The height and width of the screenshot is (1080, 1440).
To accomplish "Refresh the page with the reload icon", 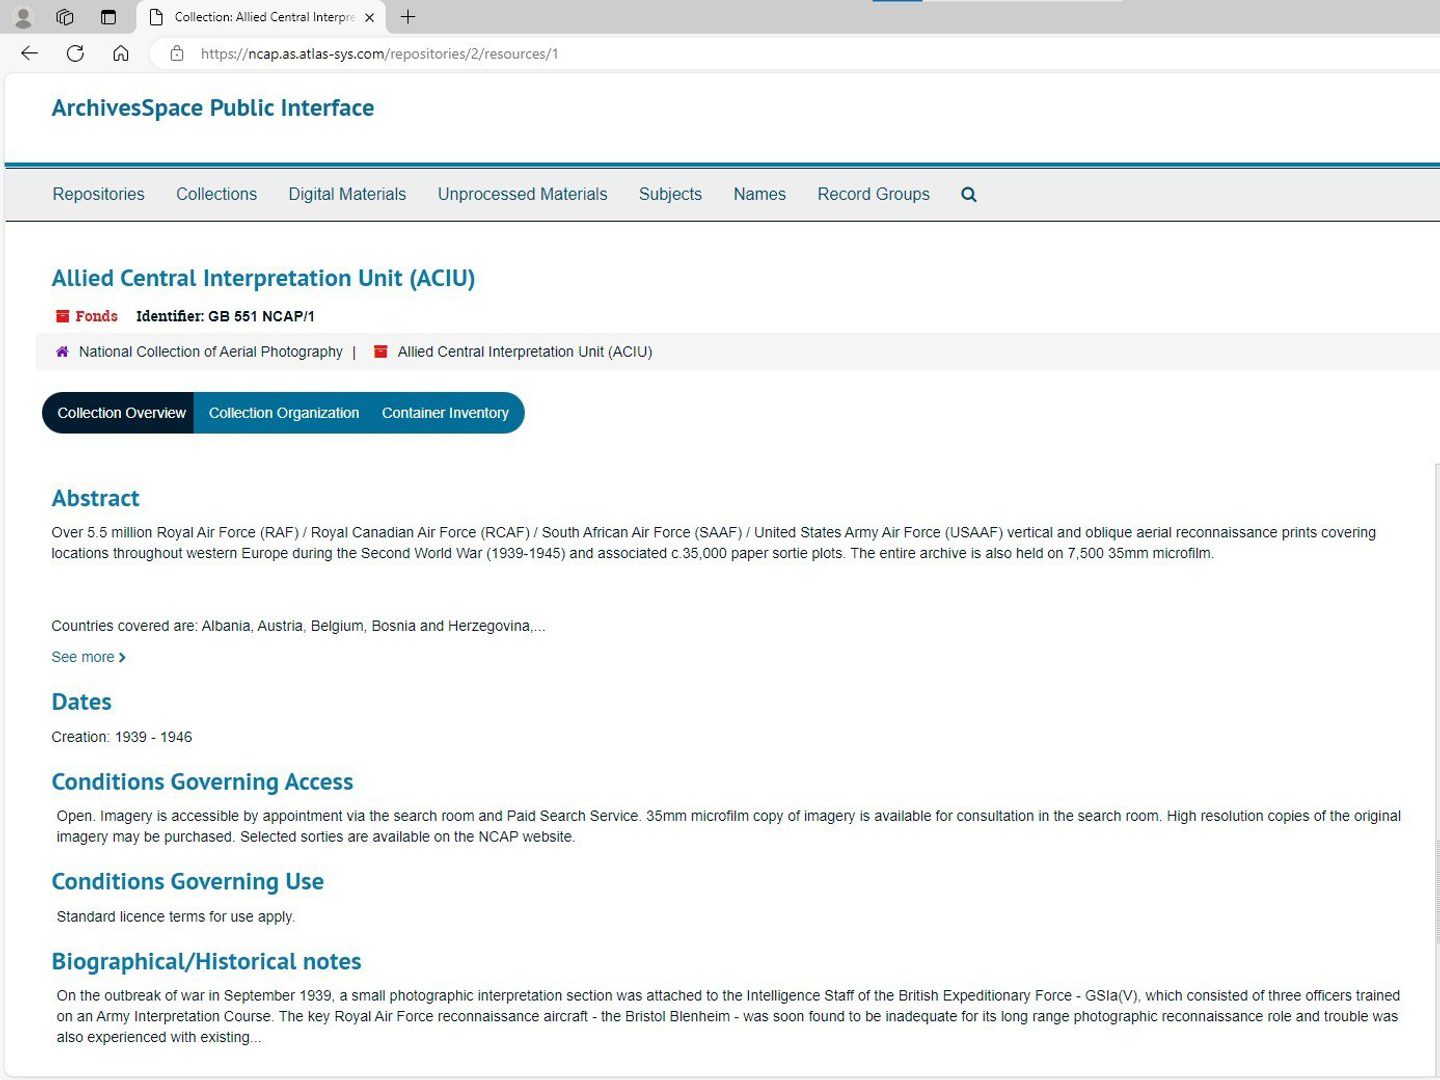I will (x=75, y=53).
